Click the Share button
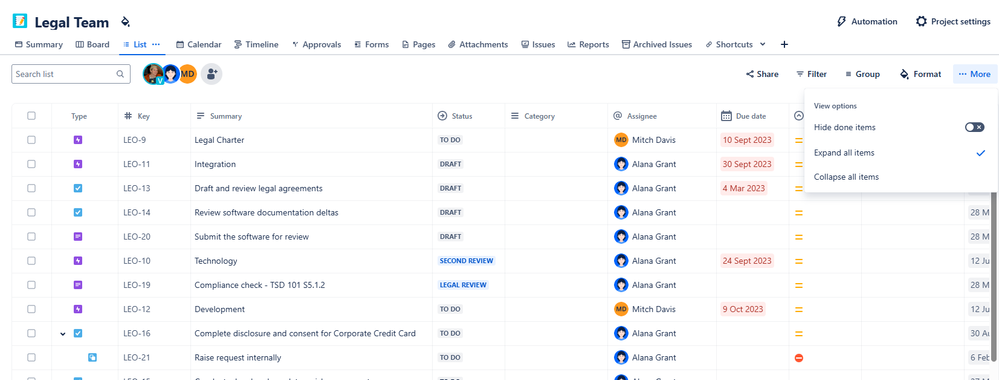Viewport: 999px width, 380px height. click(x=762, y=74)
